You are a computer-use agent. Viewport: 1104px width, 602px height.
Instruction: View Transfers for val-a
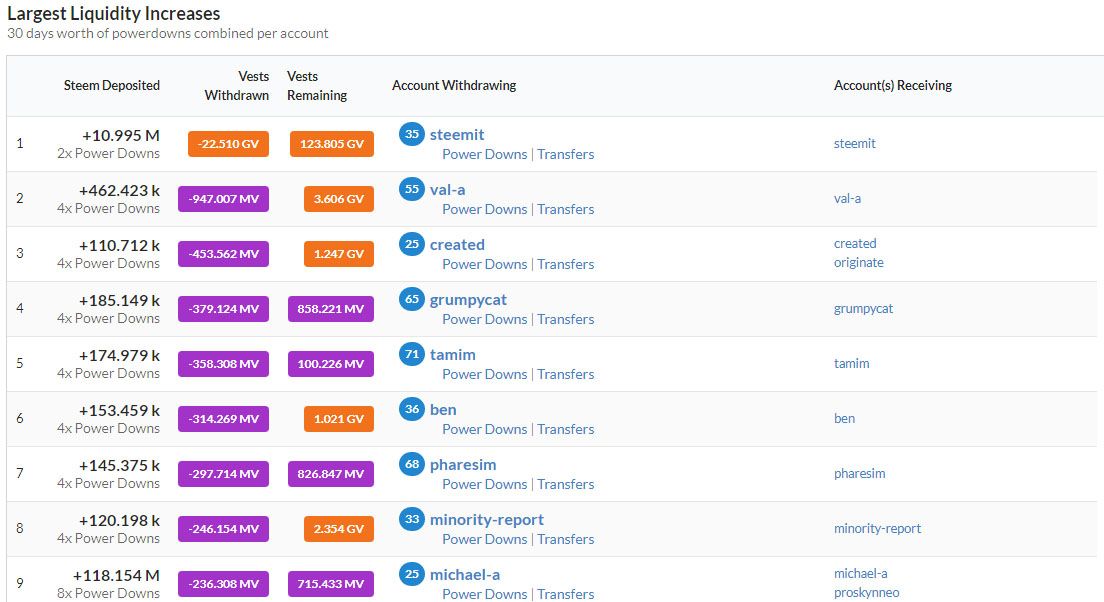coord(565,209)
